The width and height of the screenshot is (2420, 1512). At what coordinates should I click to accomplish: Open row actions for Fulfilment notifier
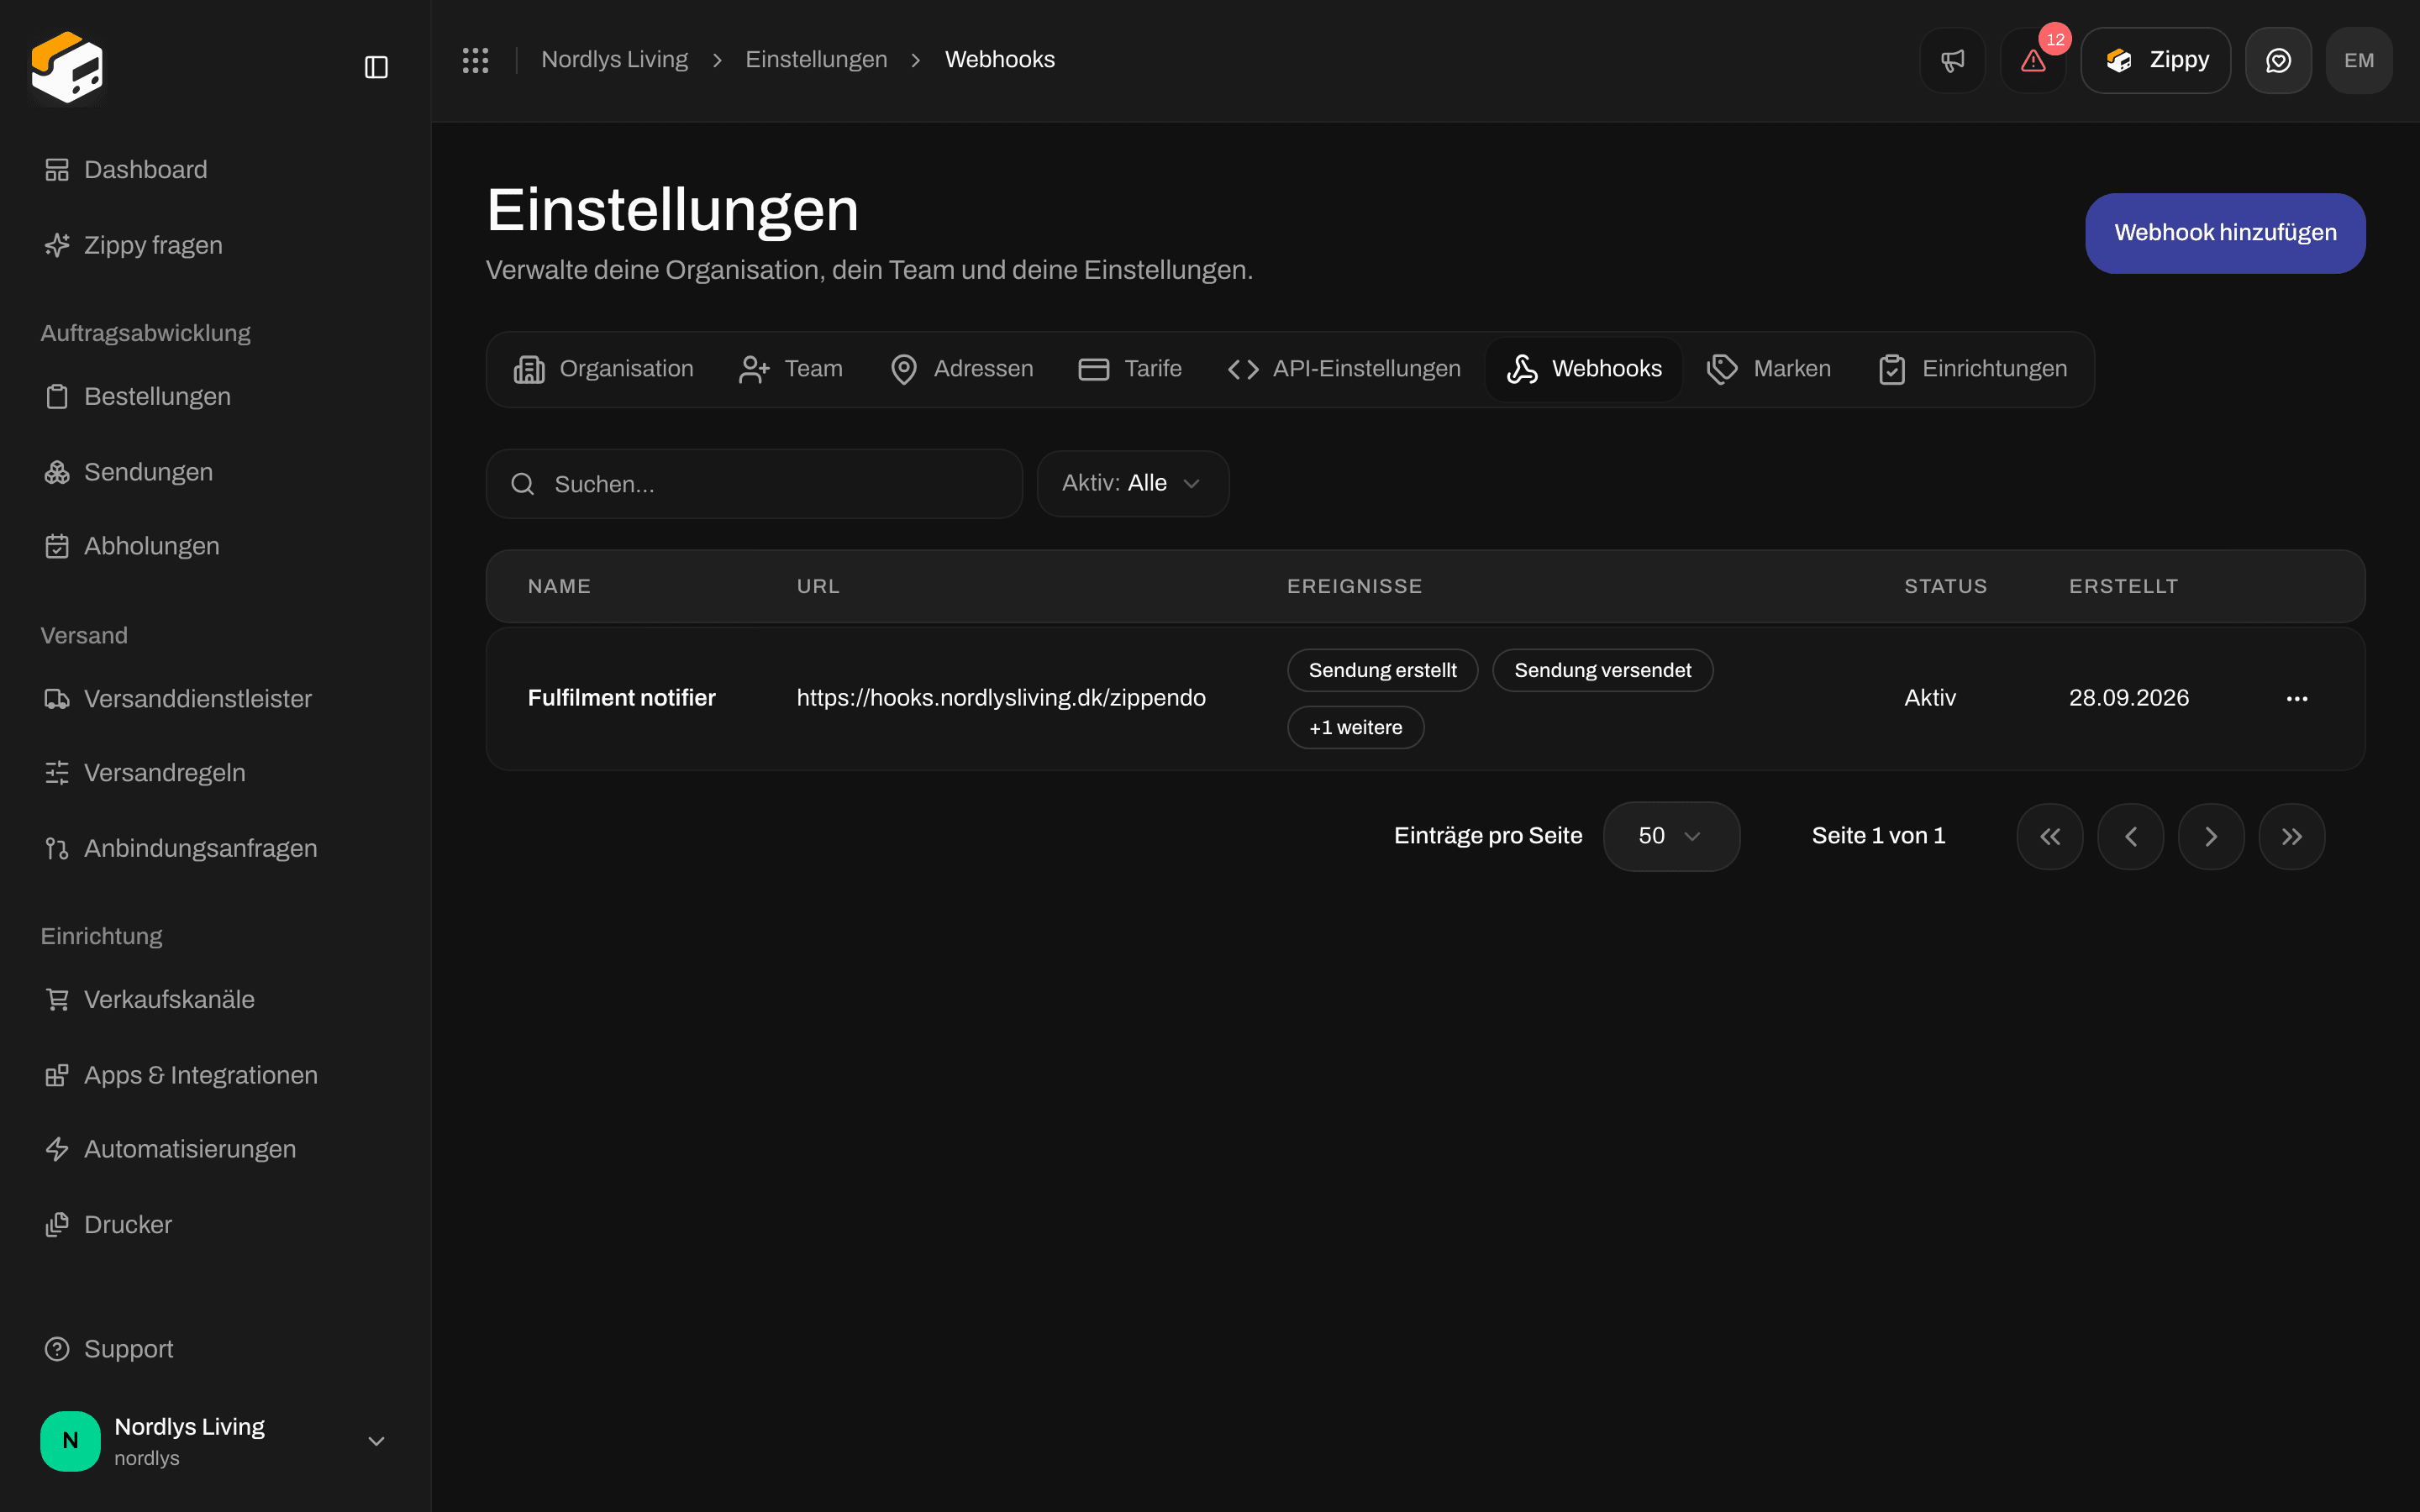pyautogui.click(x=2297, y=698)
